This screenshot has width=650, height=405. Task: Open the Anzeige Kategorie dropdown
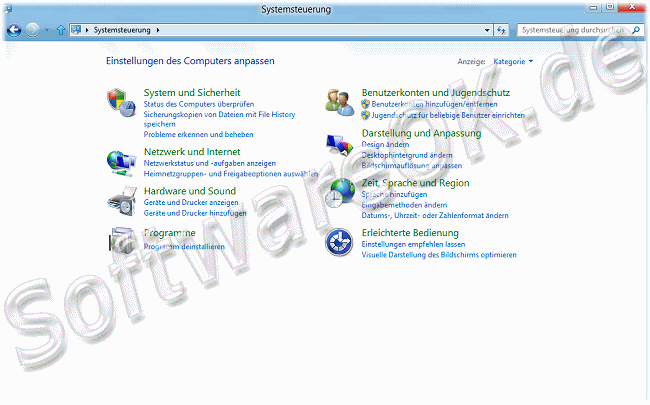click(x=513, y=61)
